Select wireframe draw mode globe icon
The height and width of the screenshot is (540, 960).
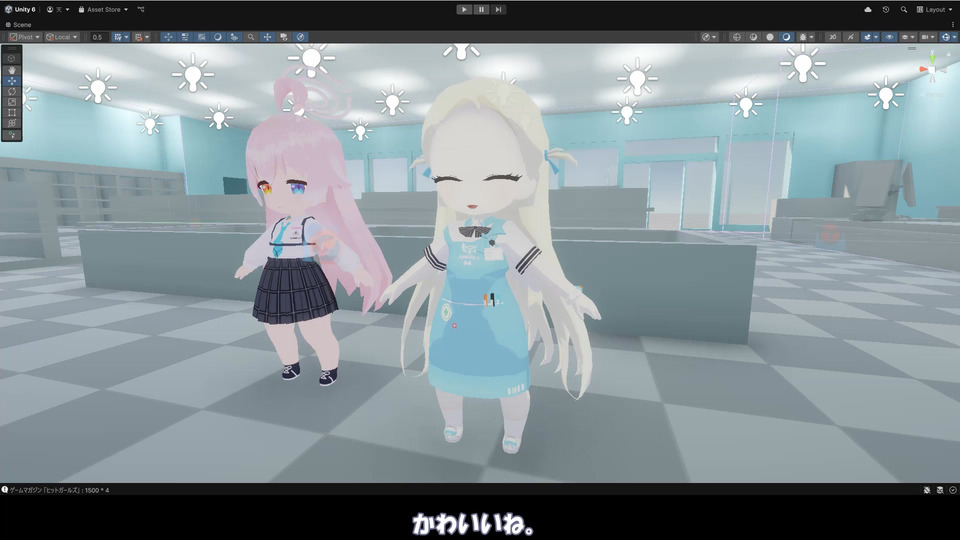click(737, 37)
